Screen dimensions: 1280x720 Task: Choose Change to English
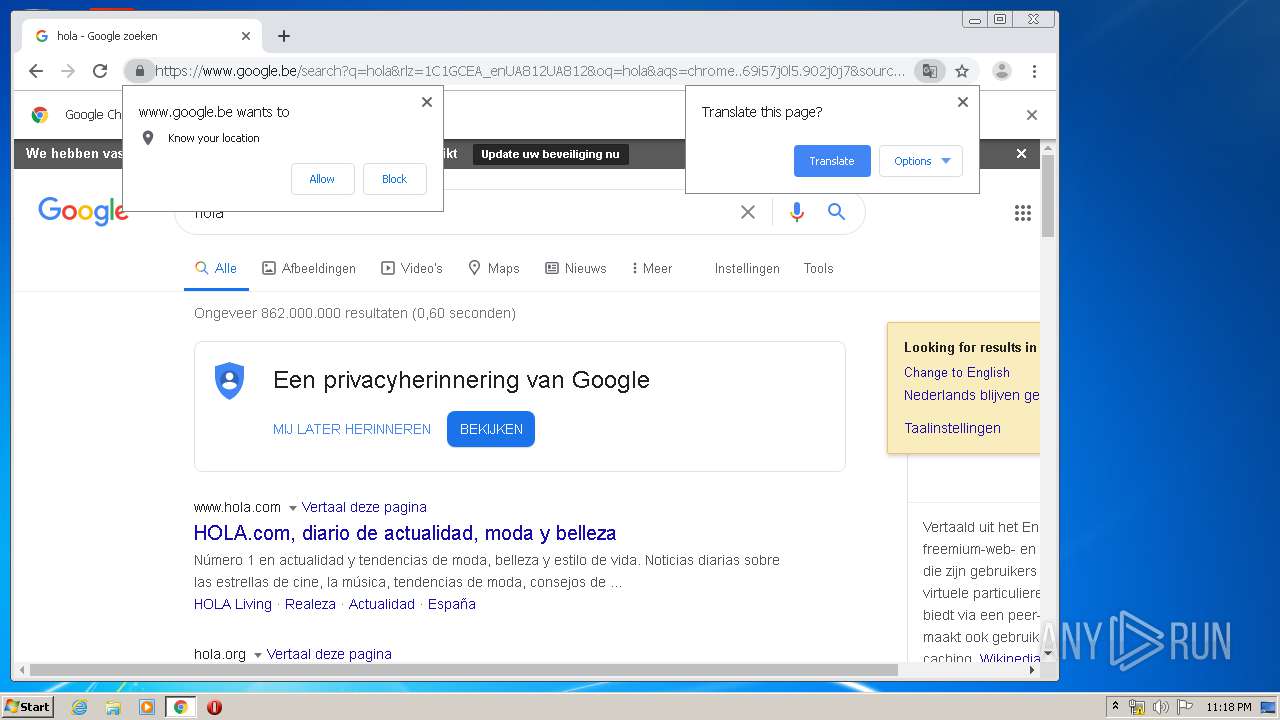tap(957, 372)
